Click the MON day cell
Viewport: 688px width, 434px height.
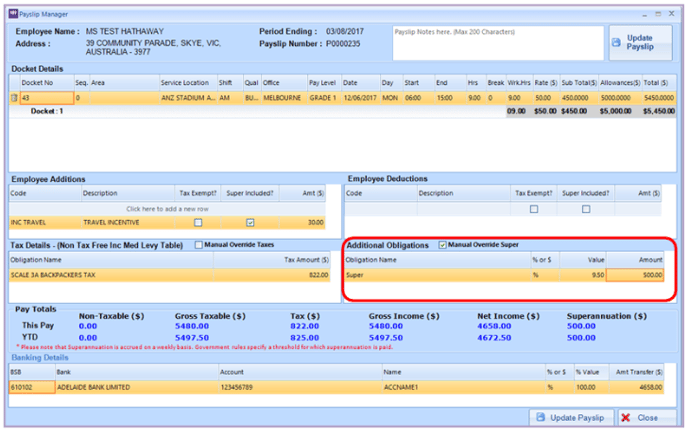391,98
